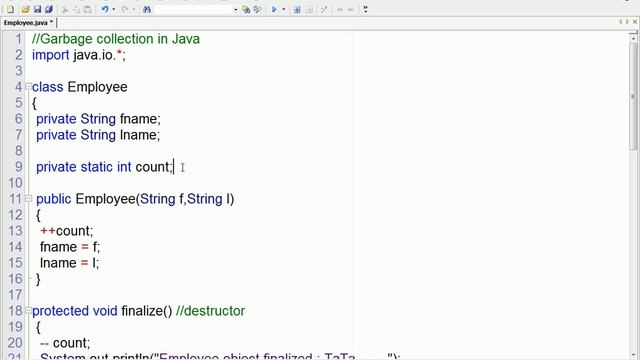Image resolution: width=640 pixels, height=360 pixels.
Task: Click 'protected void finalize()' text
Action: 102,311
